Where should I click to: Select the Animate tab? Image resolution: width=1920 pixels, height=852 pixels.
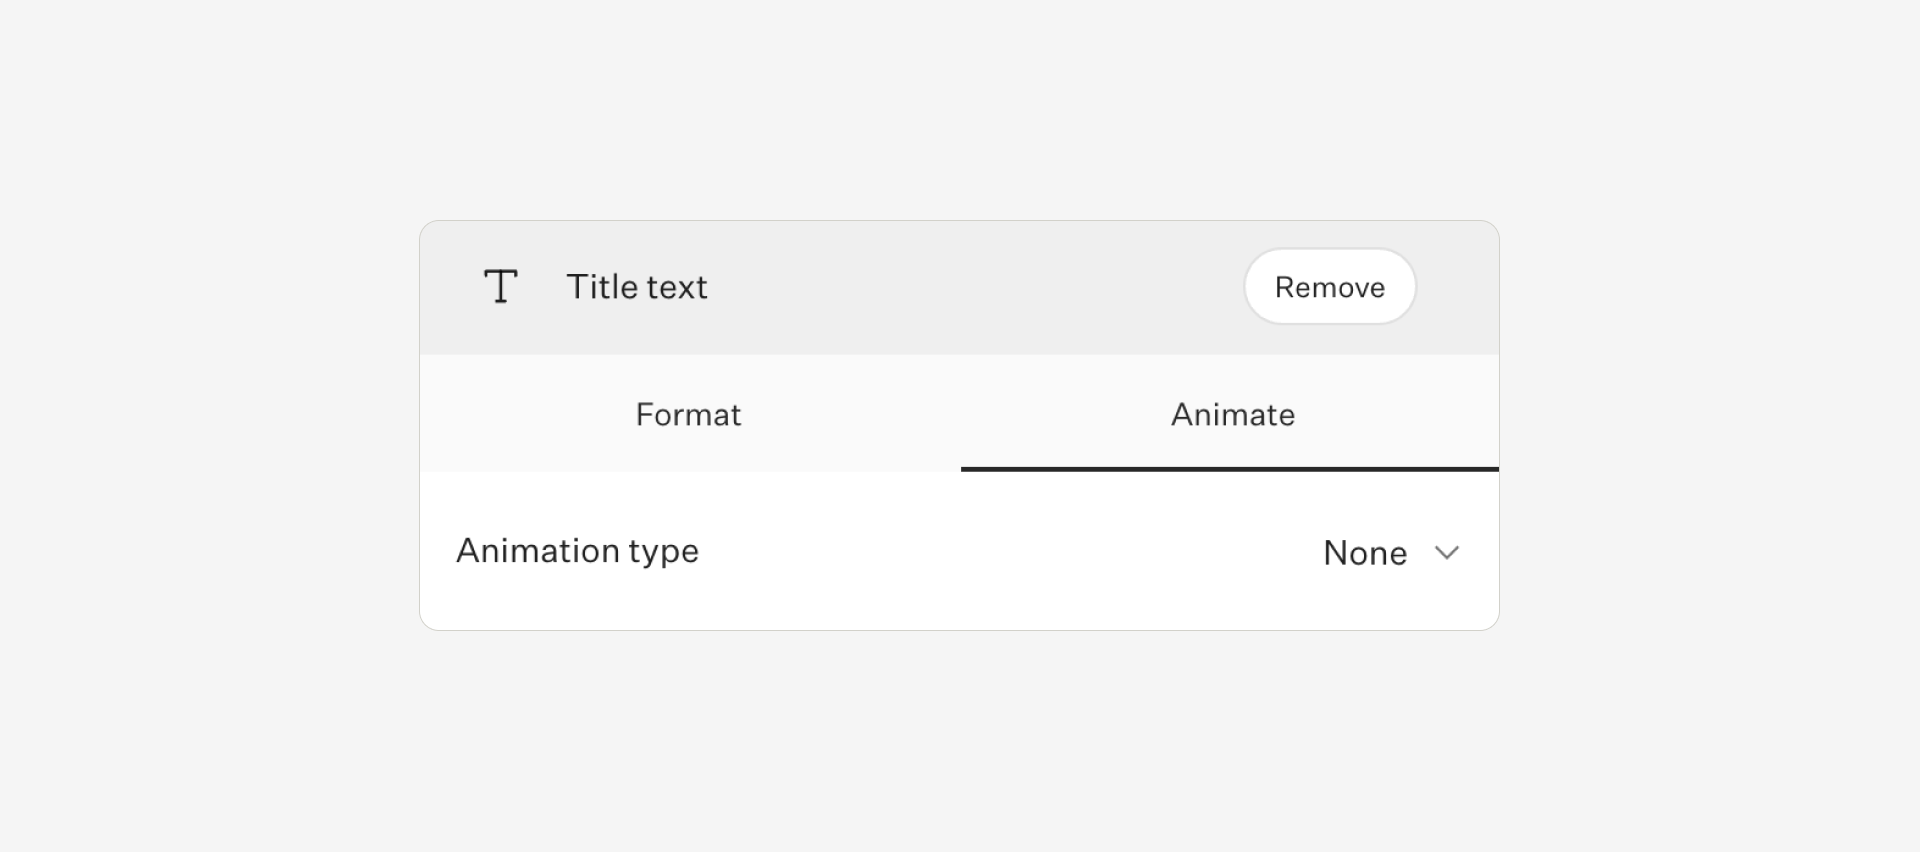[x=1232, y=414]
